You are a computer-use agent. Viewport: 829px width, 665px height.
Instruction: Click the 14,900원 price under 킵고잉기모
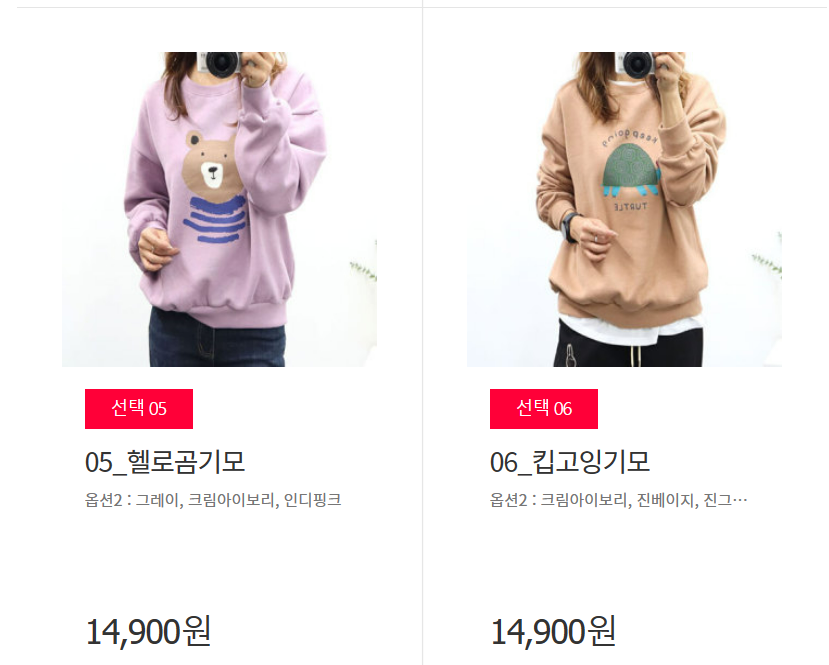553,631
